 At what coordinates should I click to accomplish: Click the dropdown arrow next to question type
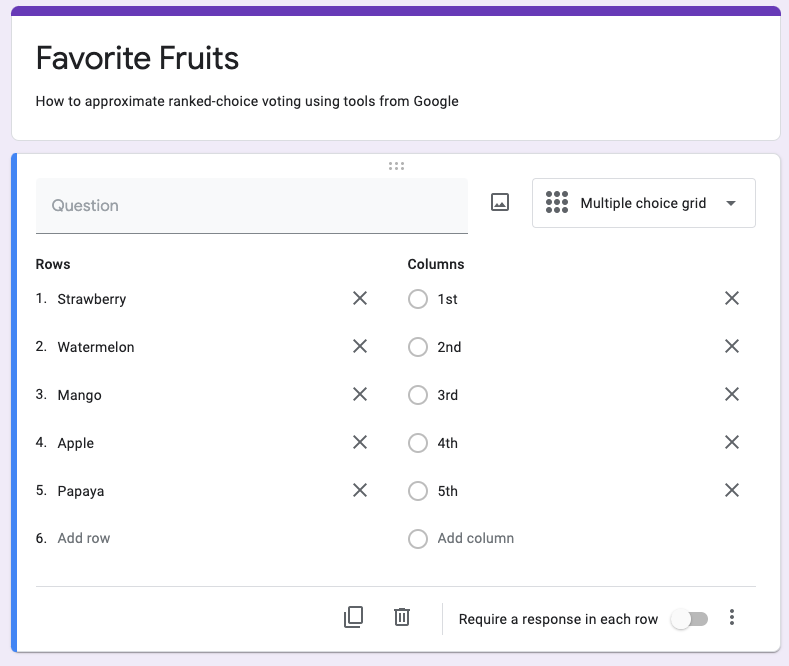[x=731, y=203]
